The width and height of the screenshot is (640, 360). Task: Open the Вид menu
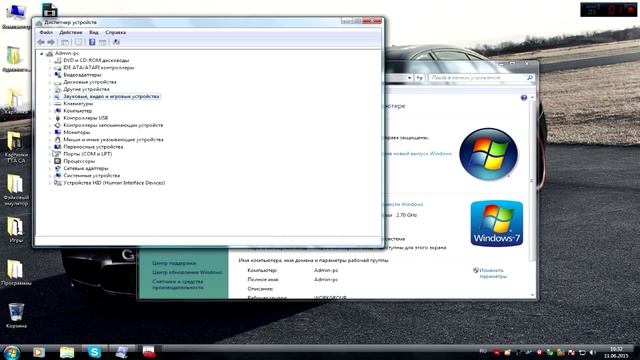point(94,32)
